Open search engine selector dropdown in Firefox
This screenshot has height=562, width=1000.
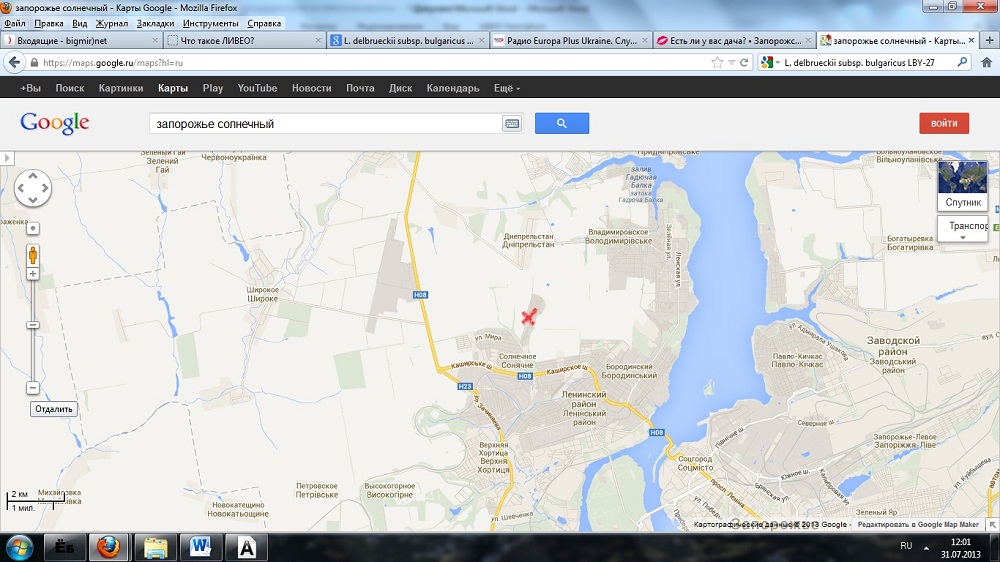click(770, 63)
